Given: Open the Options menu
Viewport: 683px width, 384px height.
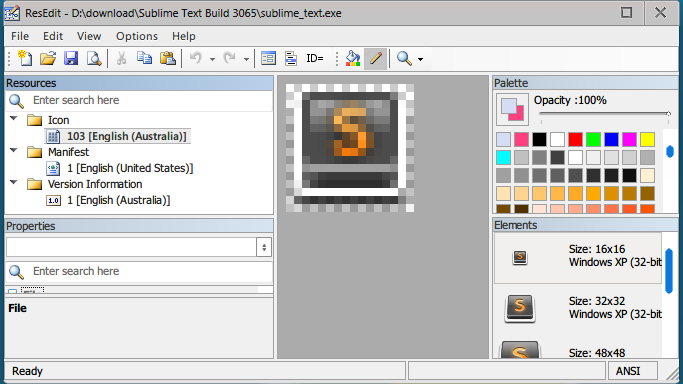Looking at the screenshot, I should point(137,36).
